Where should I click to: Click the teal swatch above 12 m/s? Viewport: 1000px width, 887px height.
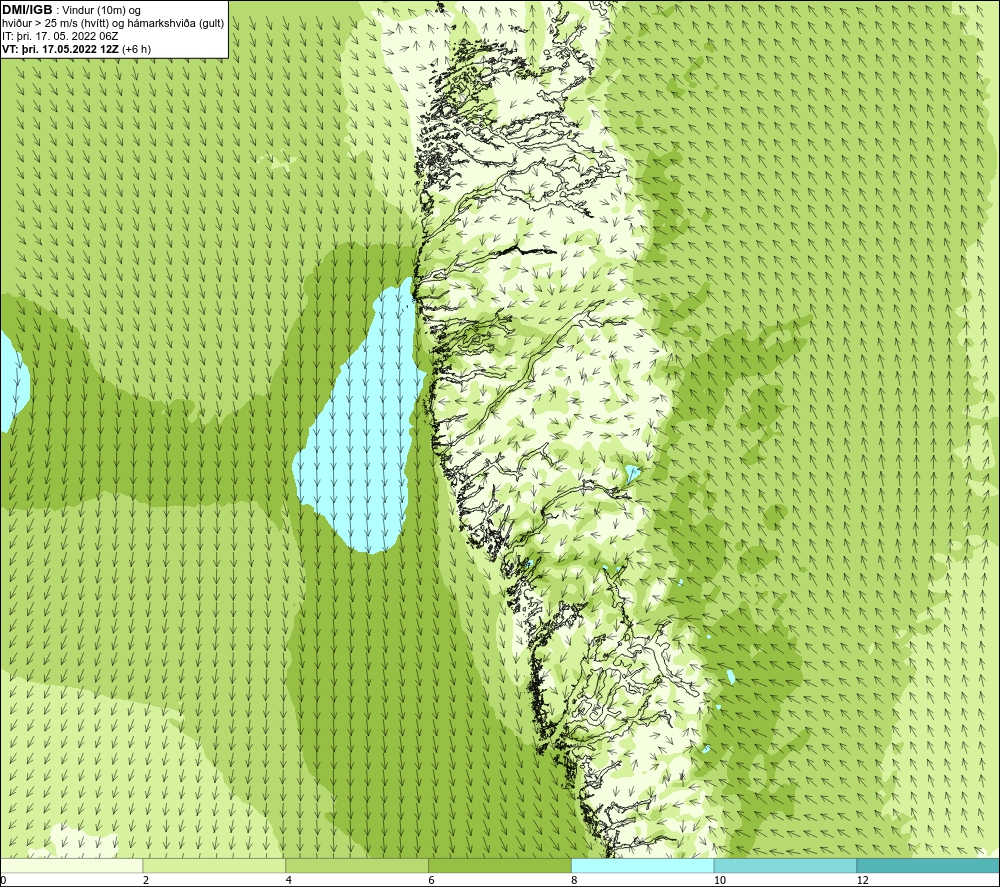point(929,866)
